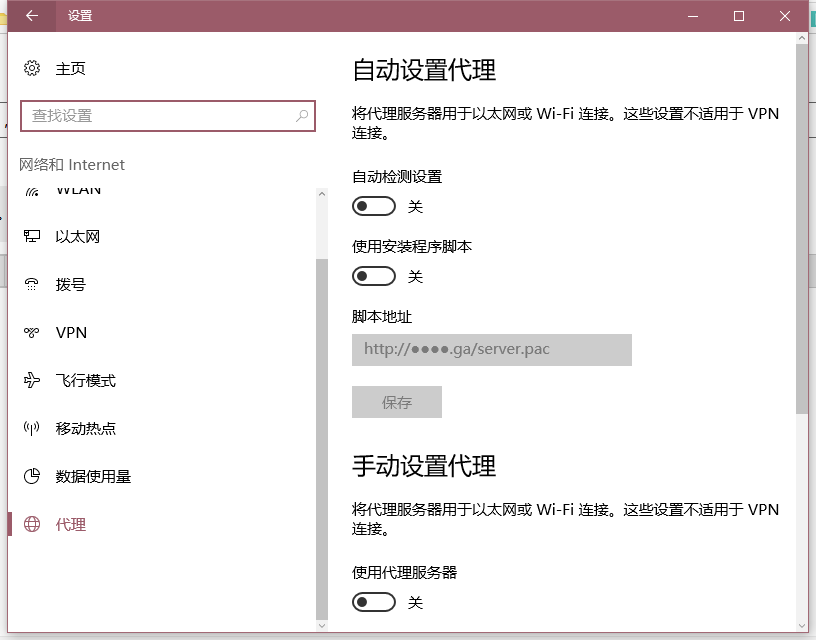Image resolution: width=816 pixels, height=640 pixels.
Task: Click the back arrow in title bar
Action: click(x=32, y=16)
